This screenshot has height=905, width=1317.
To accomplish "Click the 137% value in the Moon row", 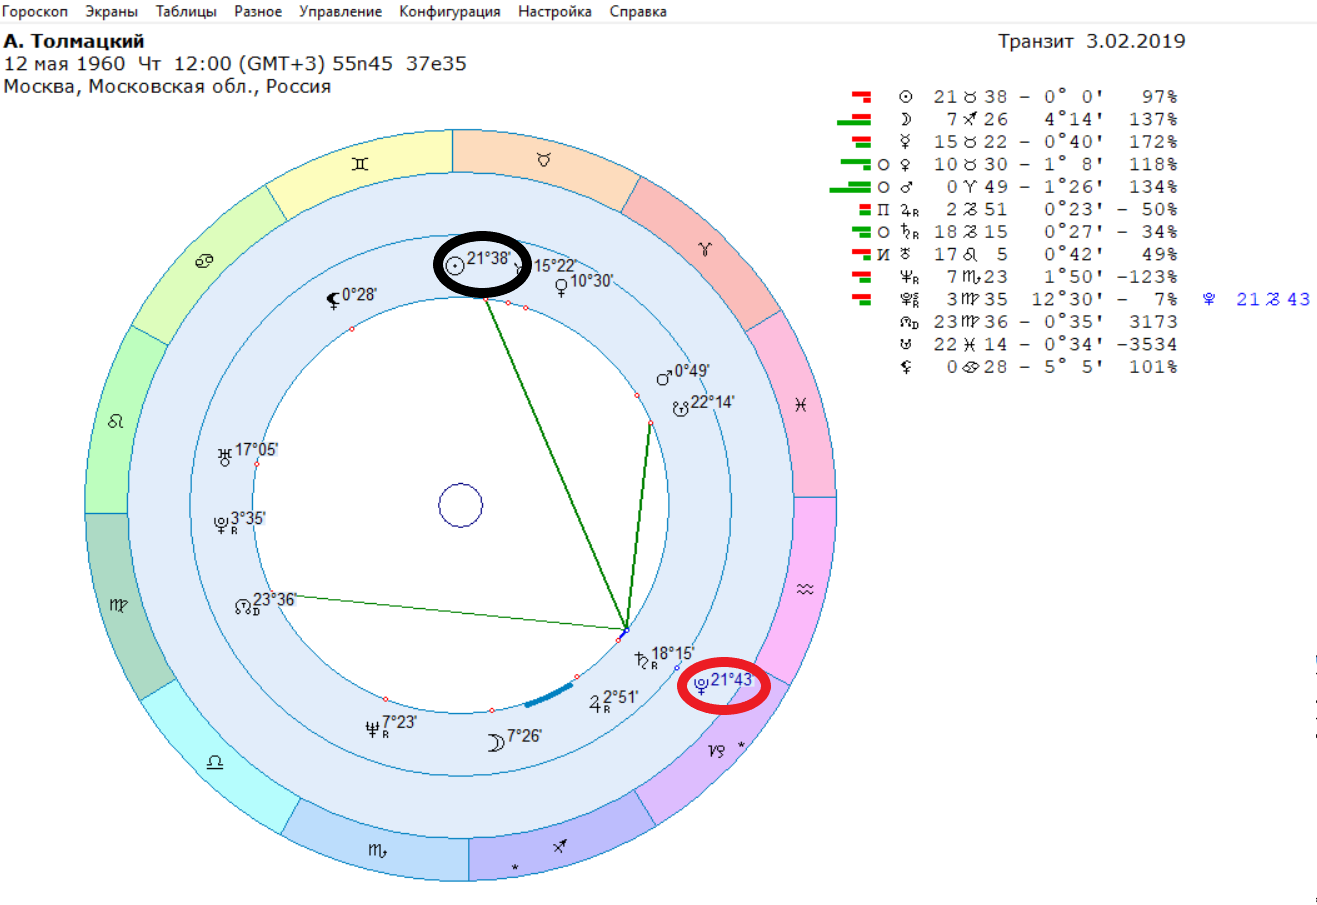I will pos(1154,120).
